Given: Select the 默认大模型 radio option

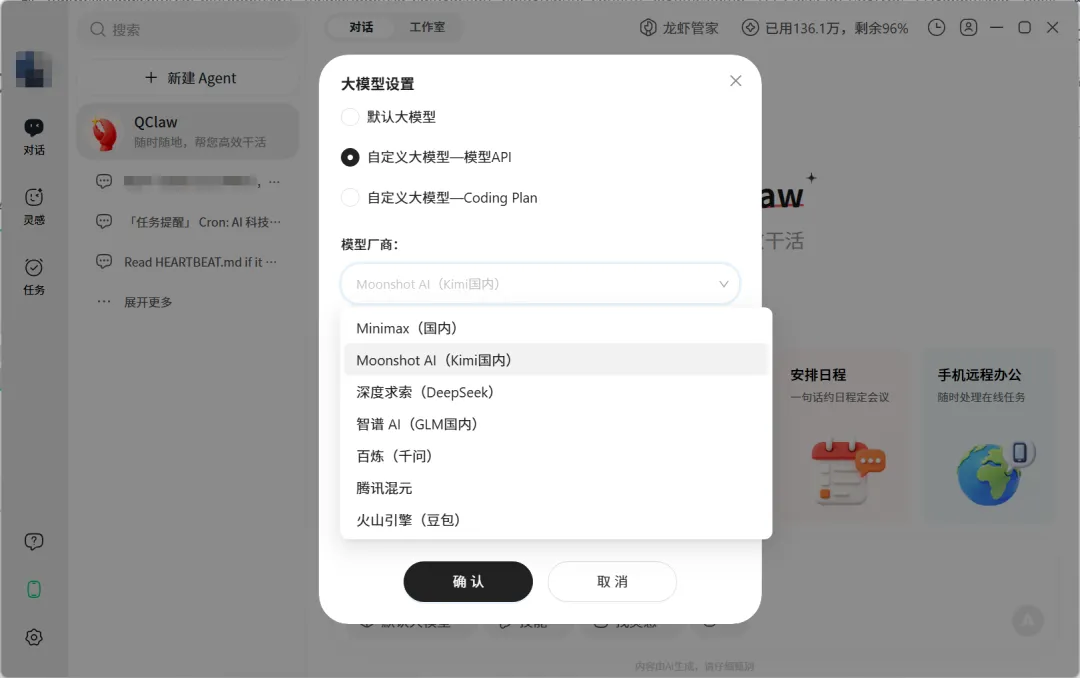Looking at the screenshot, I should tap(350, 116).
